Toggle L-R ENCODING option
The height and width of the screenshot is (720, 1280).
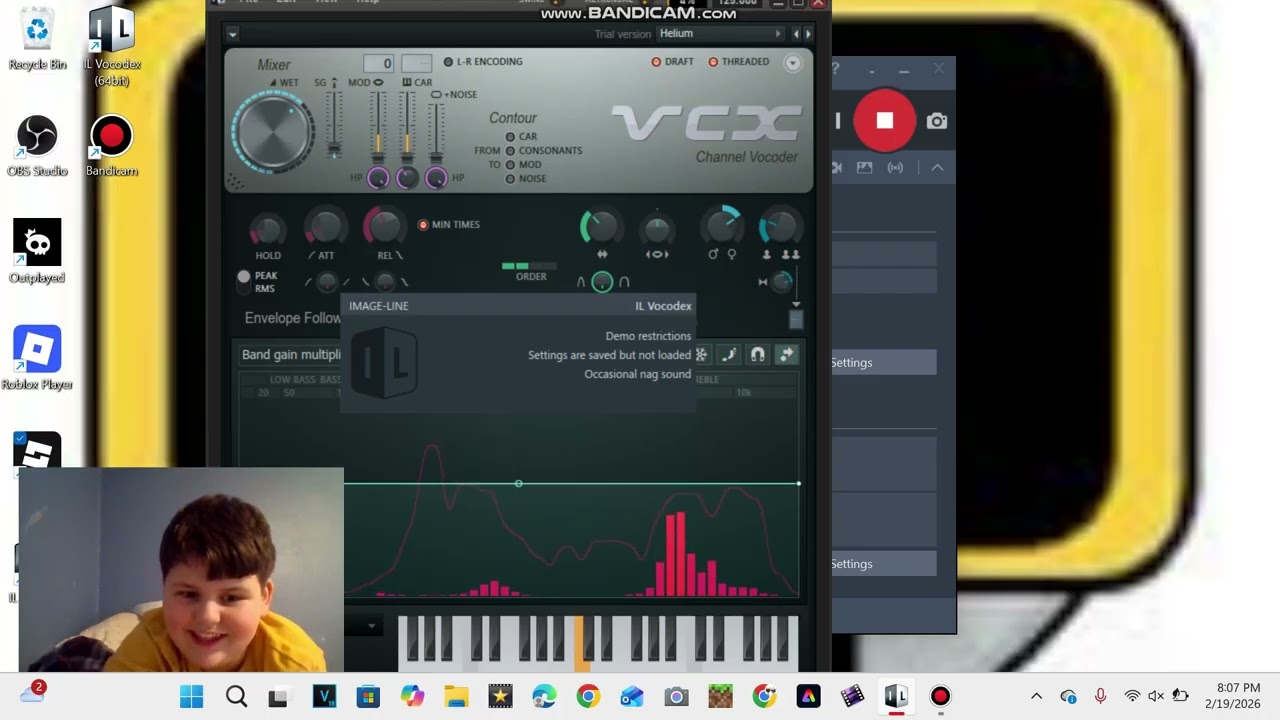click(x=483, y=62)
